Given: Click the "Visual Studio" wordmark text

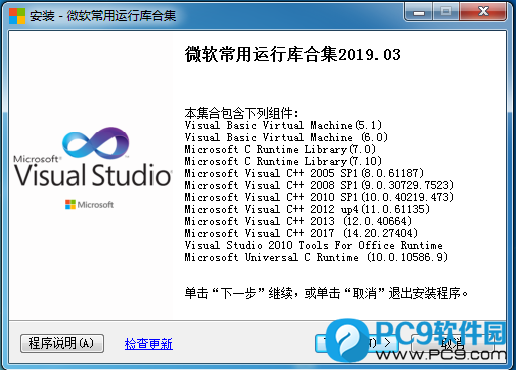Looking at the screenshot, I should 93,175.
